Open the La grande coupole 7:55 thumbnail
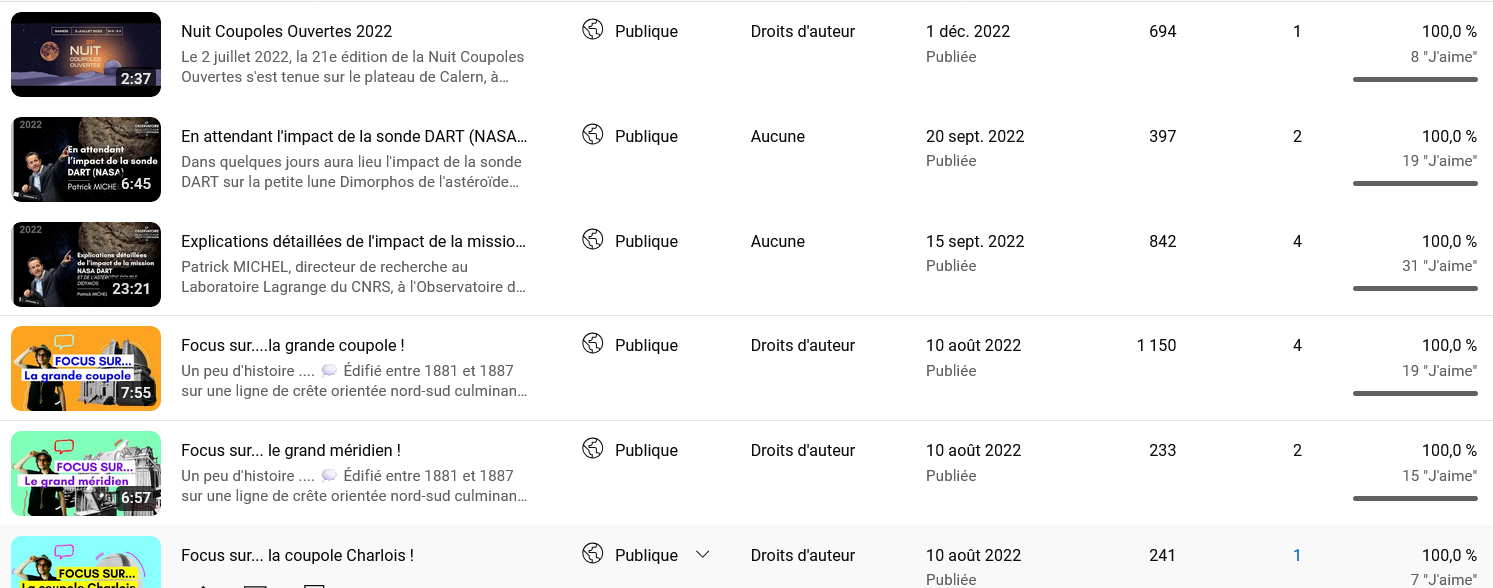The height and width of the screenshot is (588, 1493). (x=86, y=368)
